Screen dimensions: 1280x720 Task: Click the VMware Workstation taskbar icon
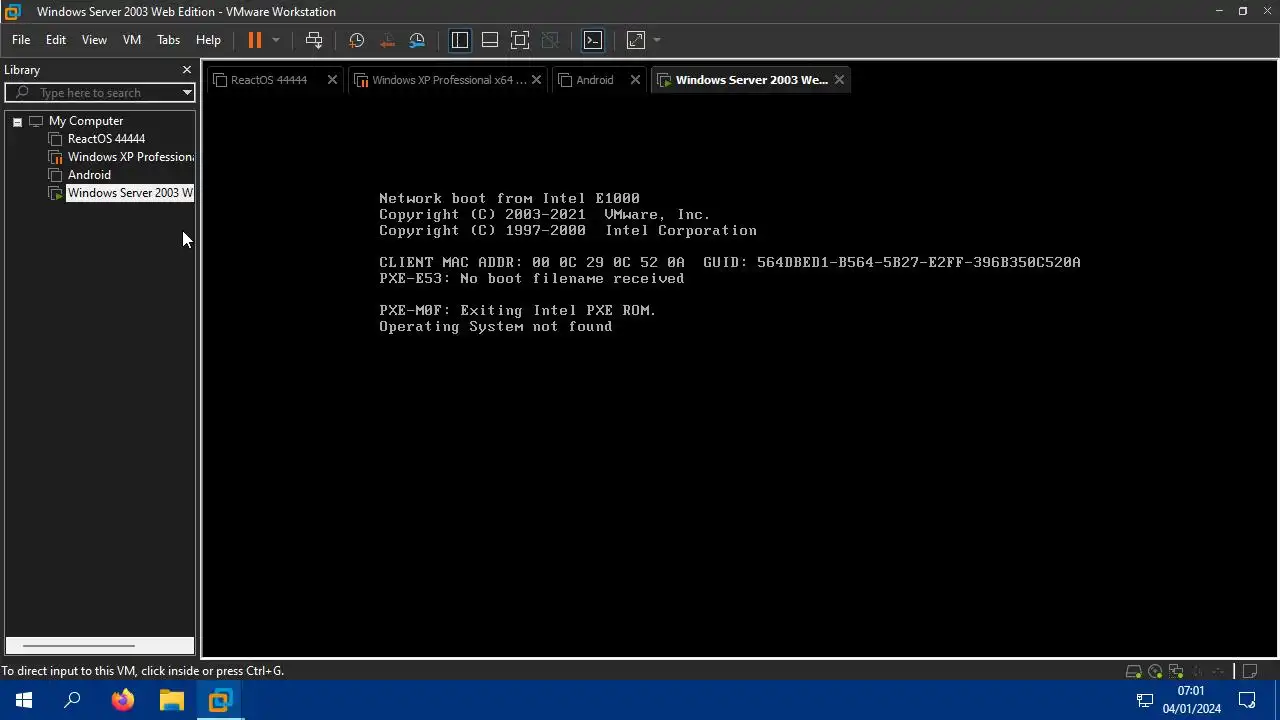tap(220, 700)
